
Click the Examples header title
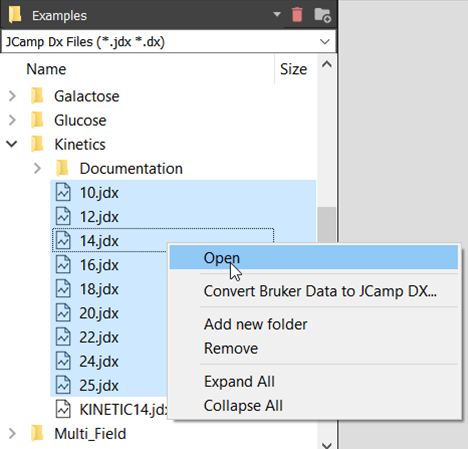tap(59, 16)
